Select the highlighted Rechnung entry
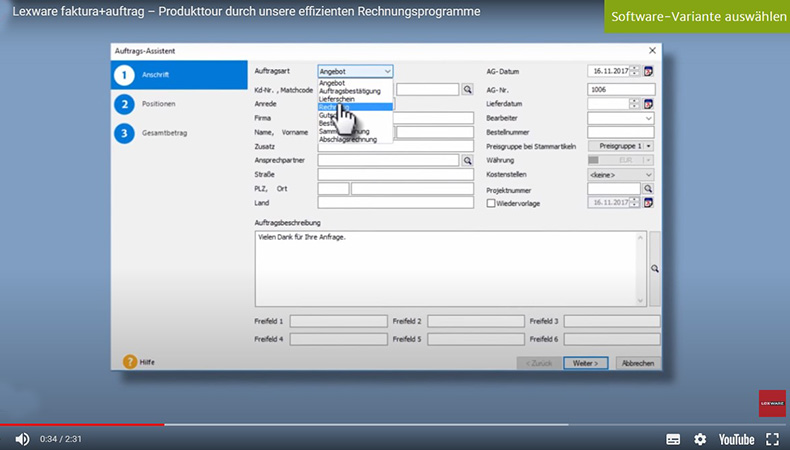This screenshot has height=450, width=790. (x=355, y=107)
